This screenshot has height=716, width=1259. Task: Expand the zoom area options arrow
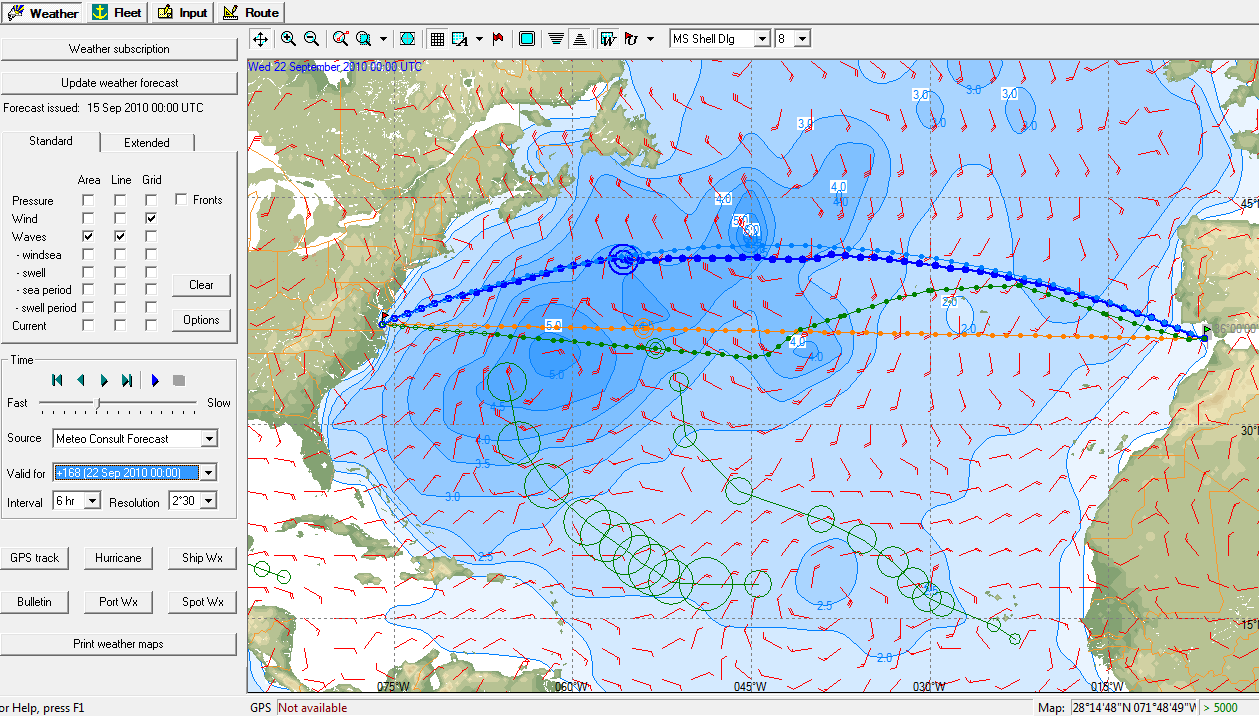click(383, 39)
